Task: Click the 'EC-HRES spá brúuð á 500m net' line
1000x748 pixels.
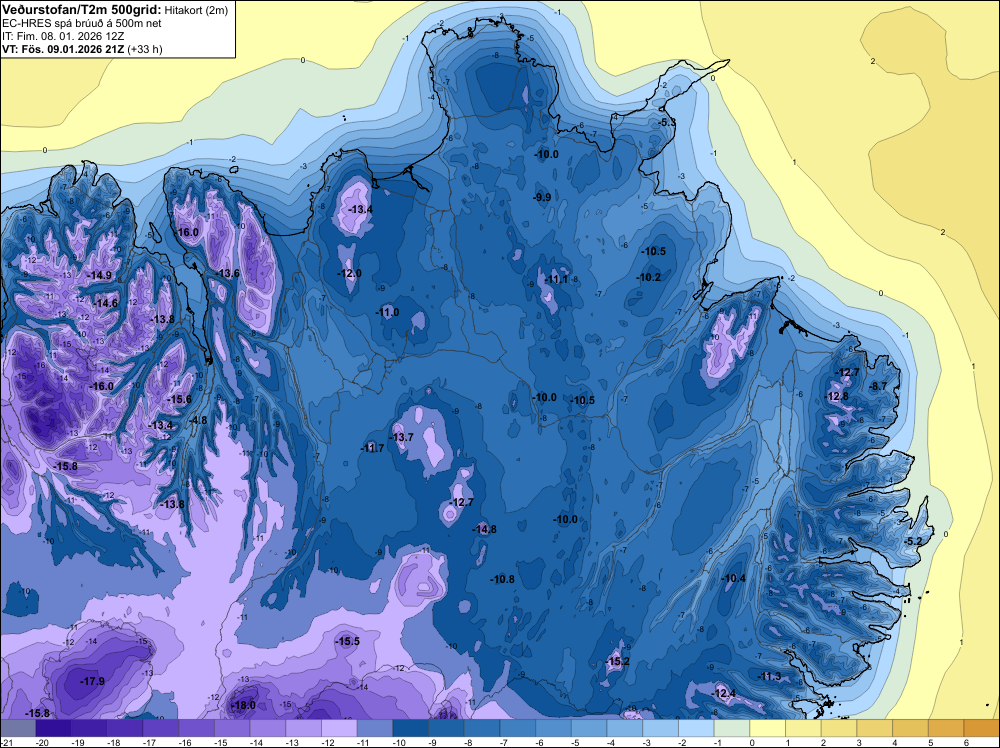Action: 82,23
